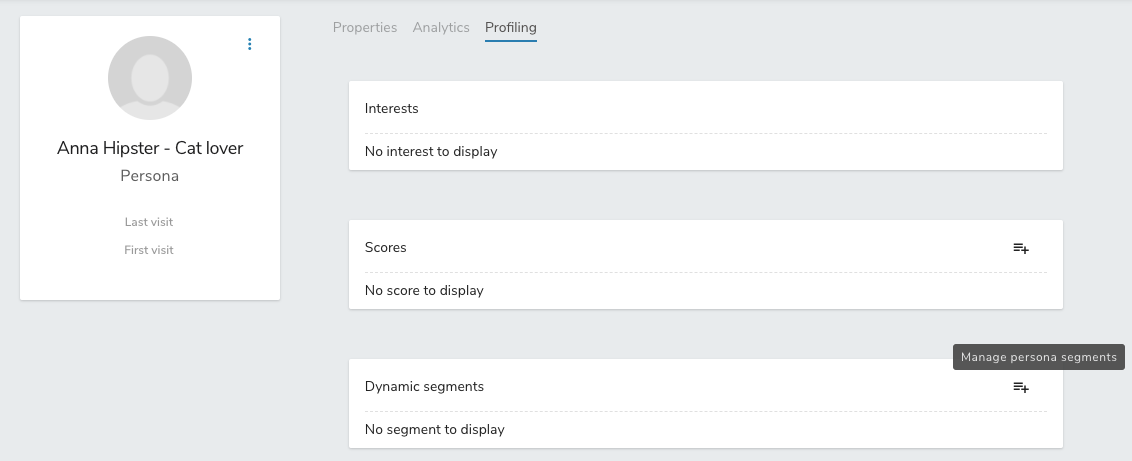This screenshot has width=1132, height=461.
Task: Click the No score to display text
Action: point(424,291)
